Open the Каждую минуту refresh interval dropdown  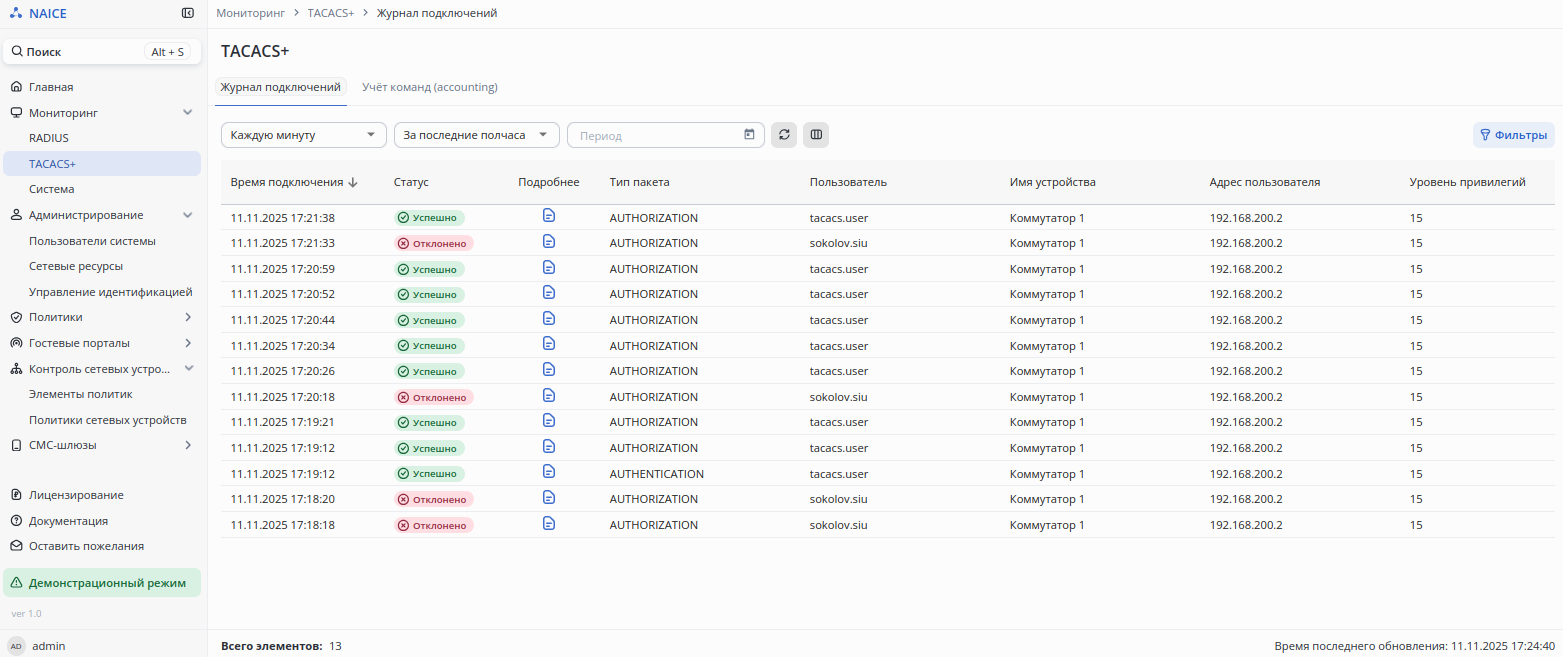coord(303,135)
